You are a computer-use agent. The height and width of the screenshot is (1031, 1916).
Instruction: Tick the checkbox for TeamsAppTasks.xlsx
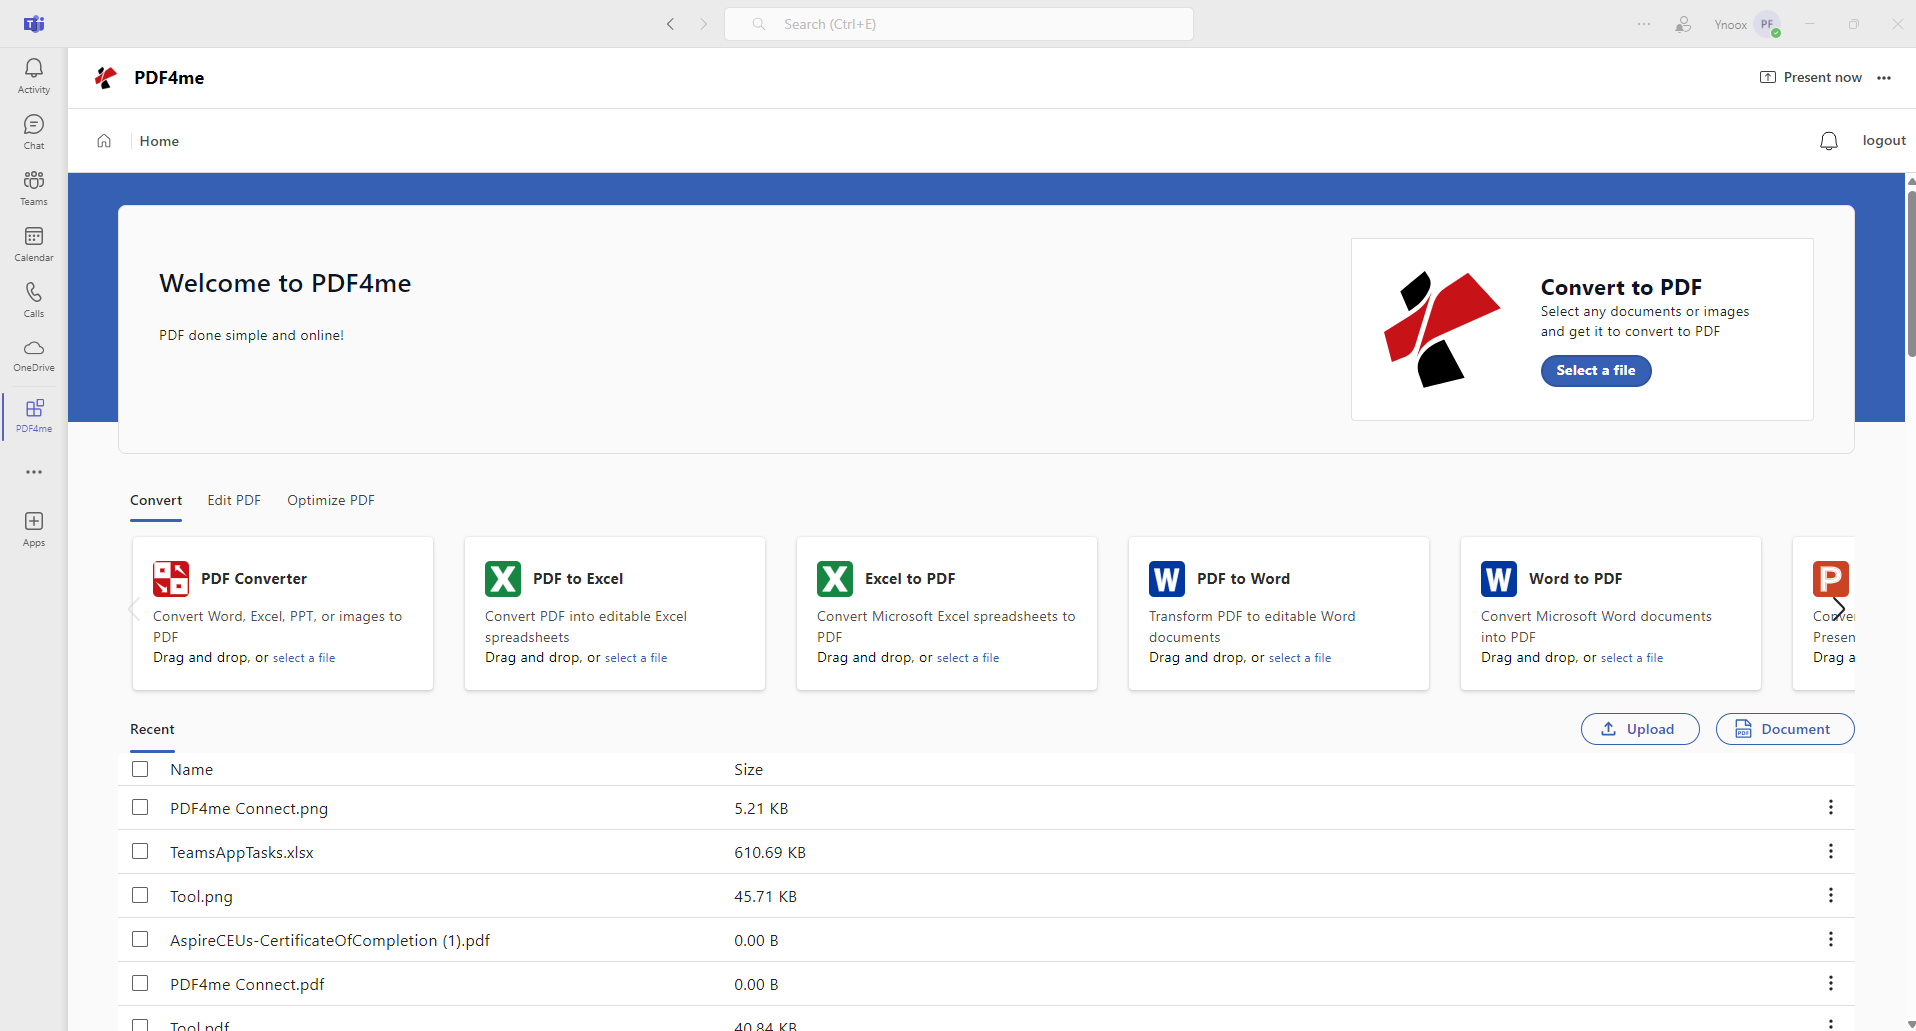tap(140, 851)
